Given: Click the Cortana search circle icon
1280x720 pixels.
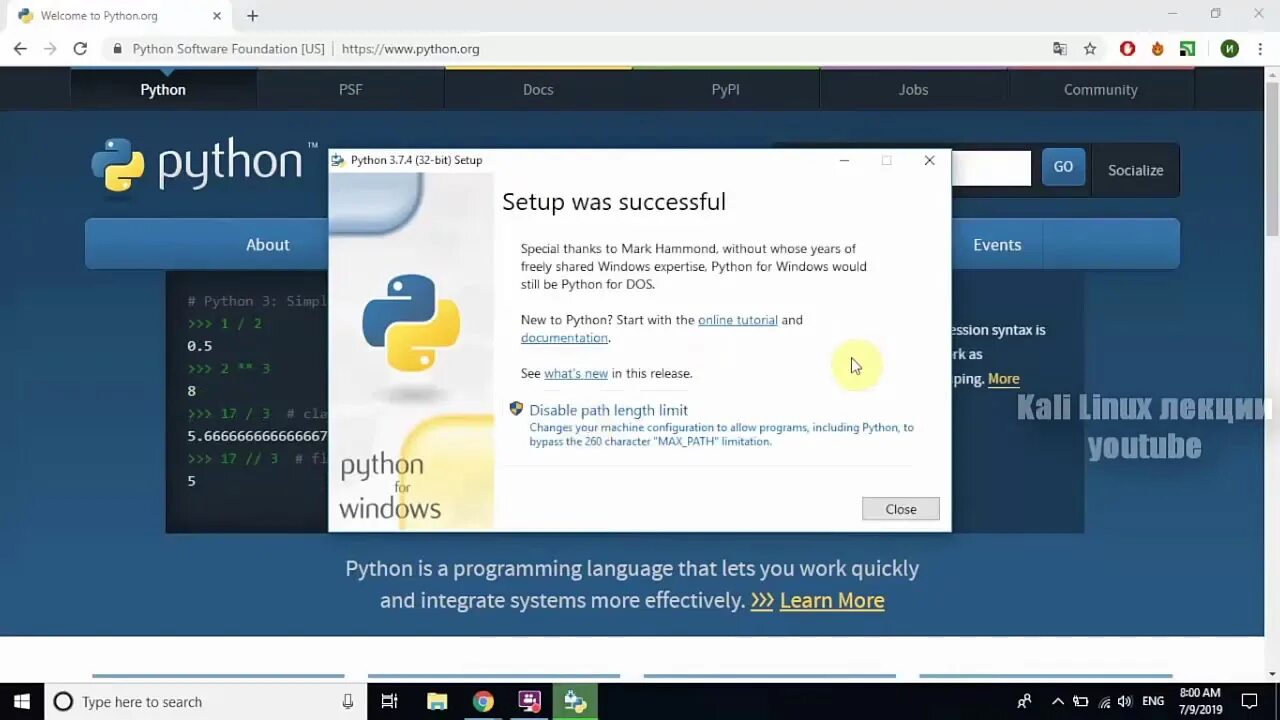Looking at the screenshot, I should 63,701.
